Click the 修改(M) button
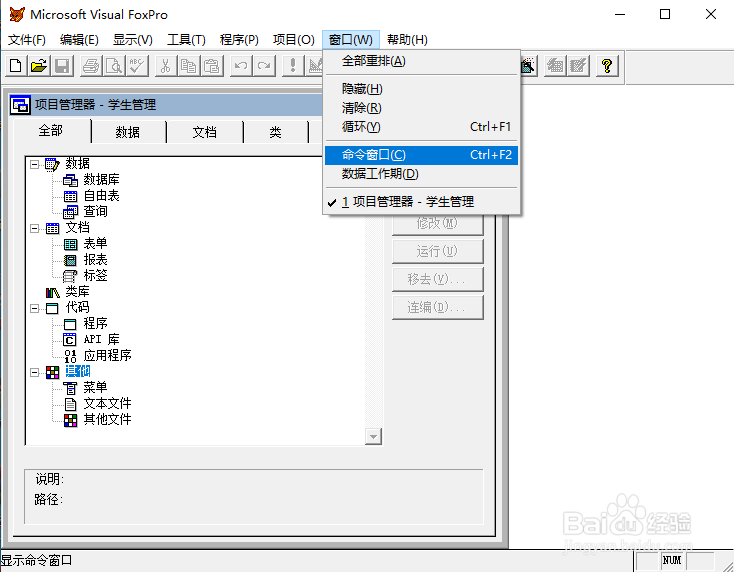This screenshot has height=572, width=734. (437, 224)
